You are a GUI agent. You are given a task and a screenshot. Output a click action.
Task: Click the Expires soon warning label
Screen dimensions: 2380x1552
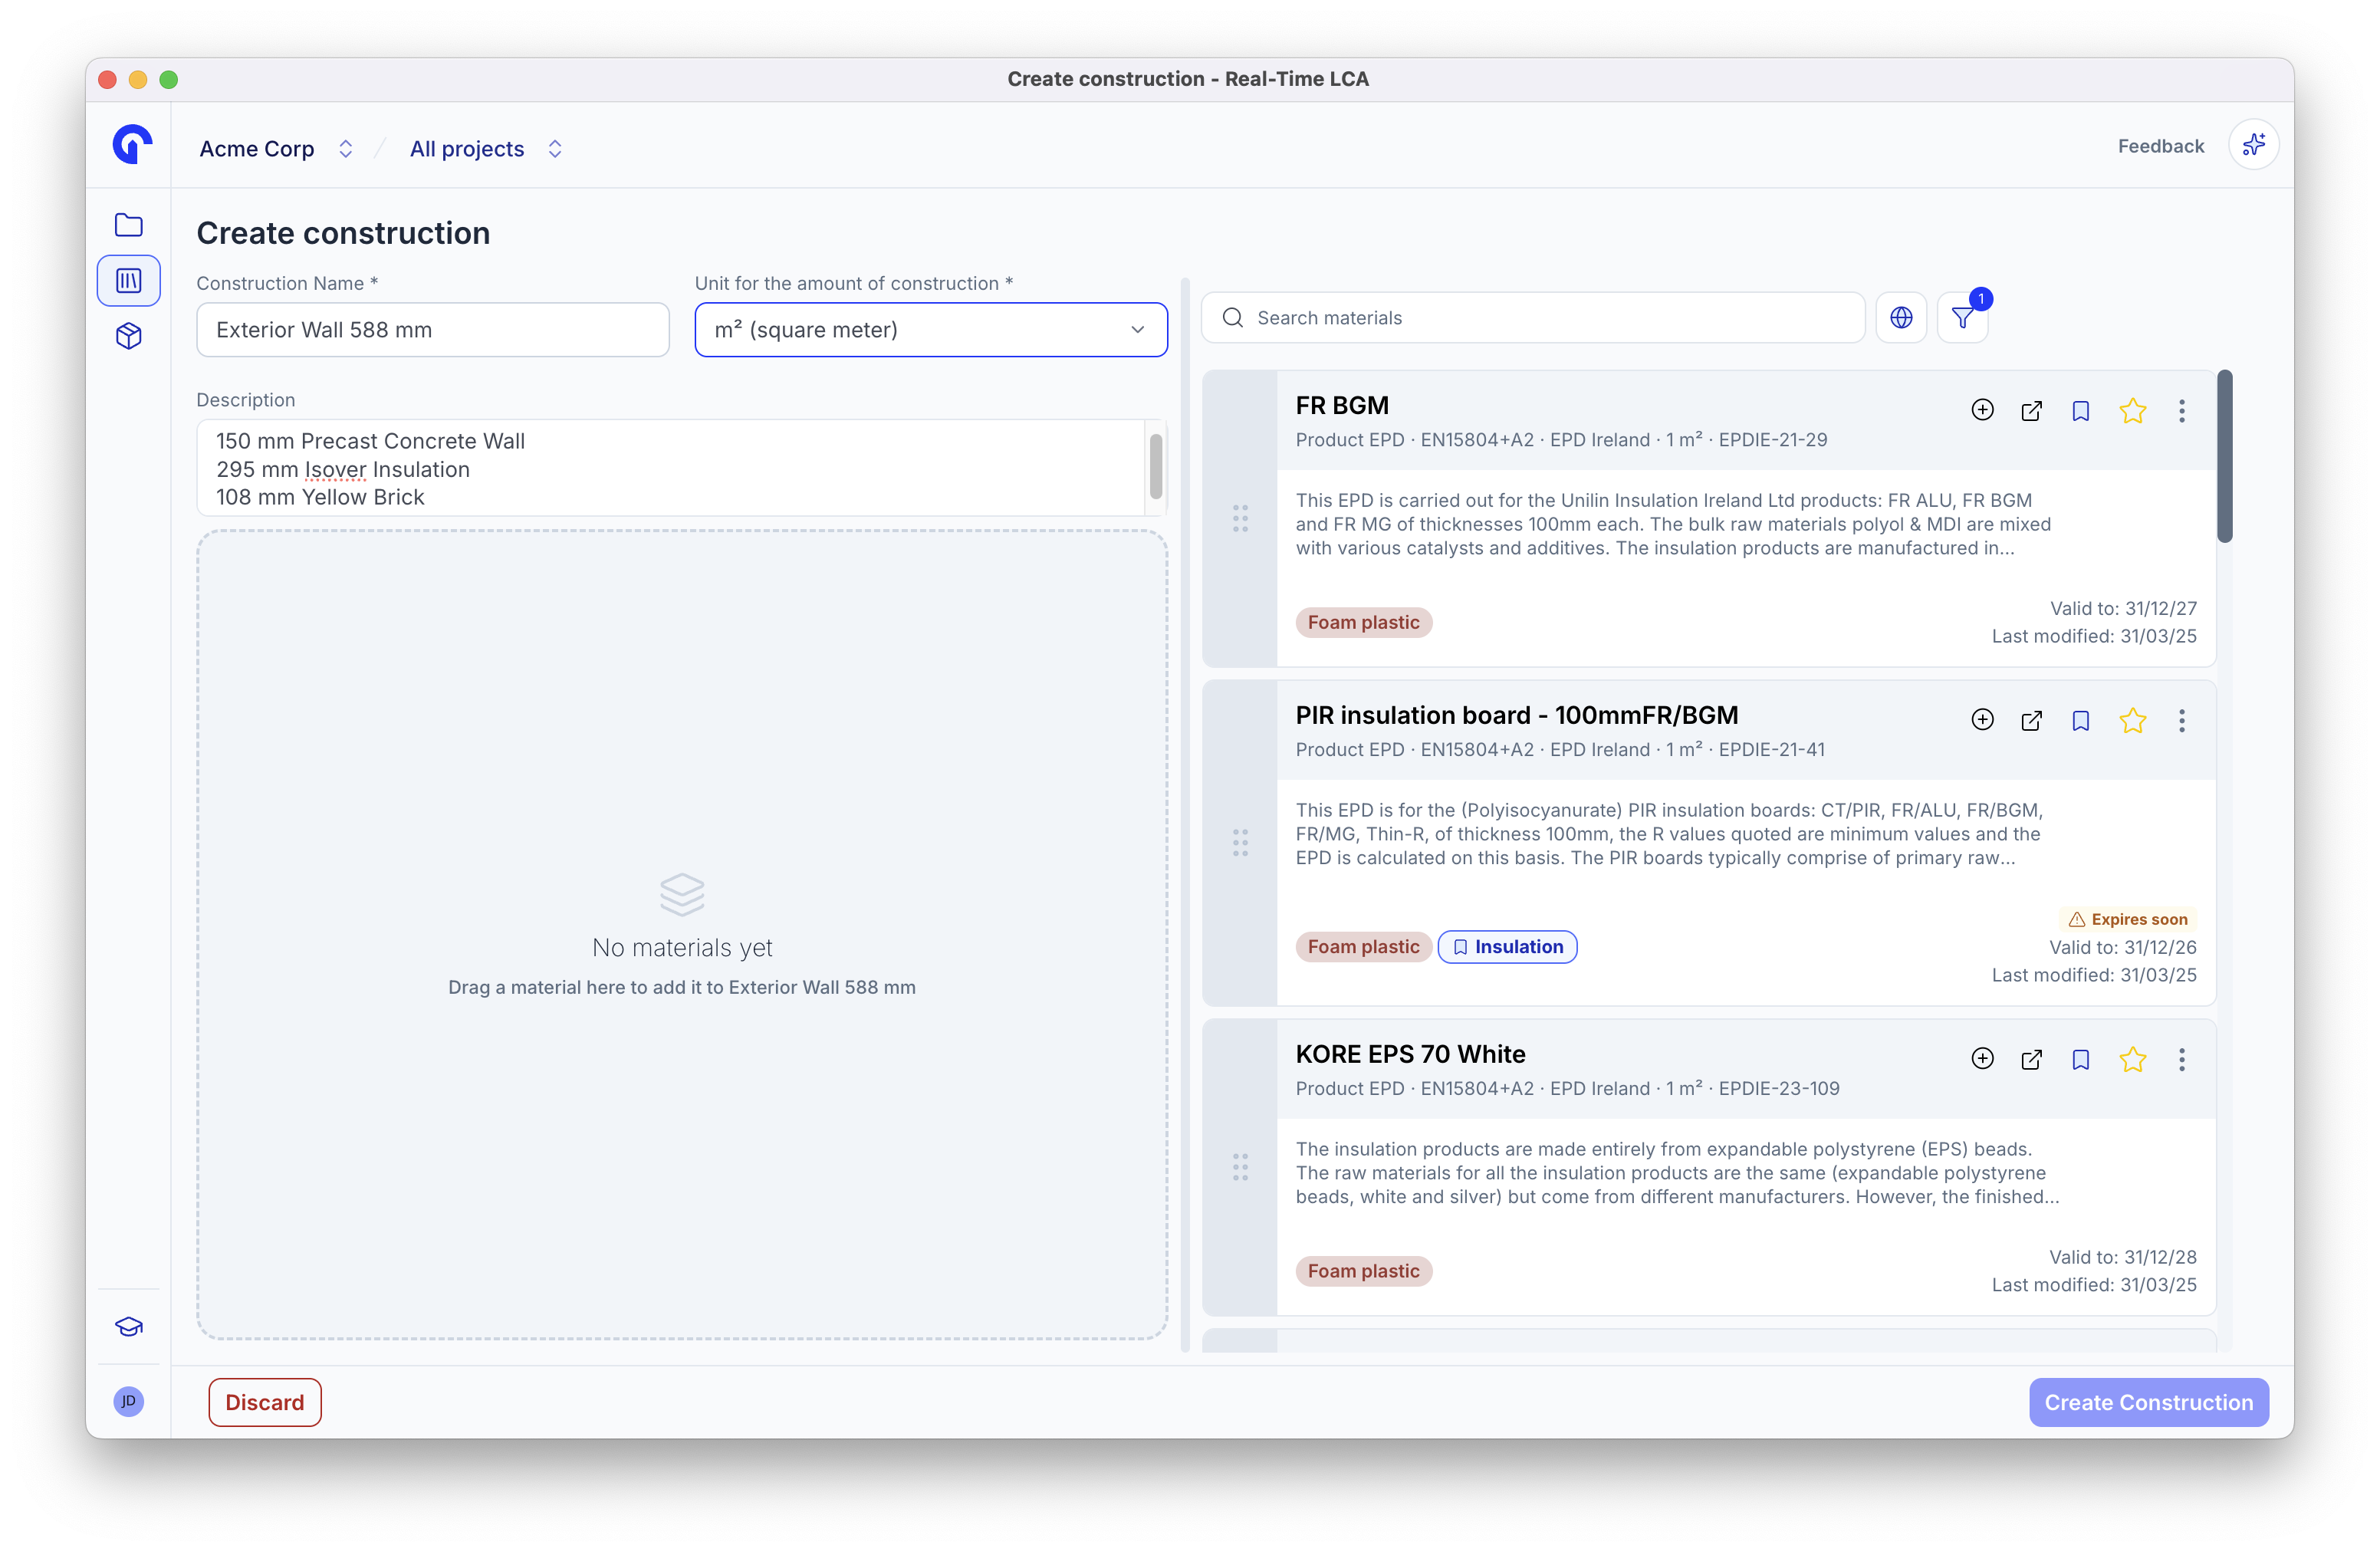(2128, 919)
